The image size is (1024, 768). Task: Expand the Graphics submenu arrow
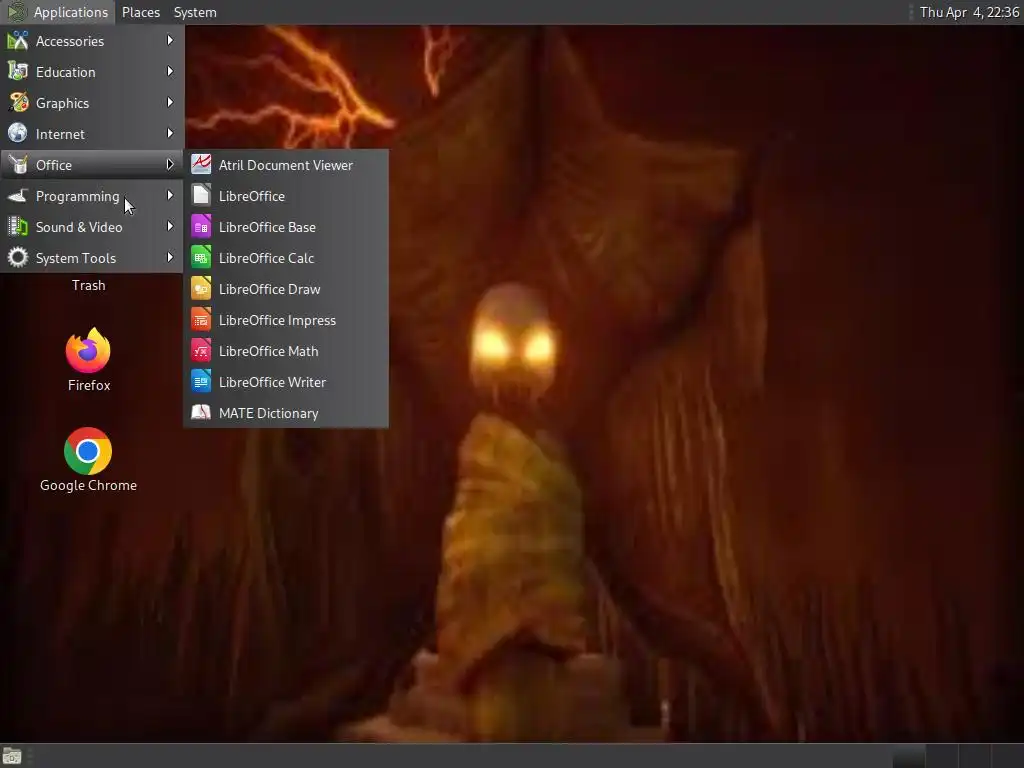point(170,103)
